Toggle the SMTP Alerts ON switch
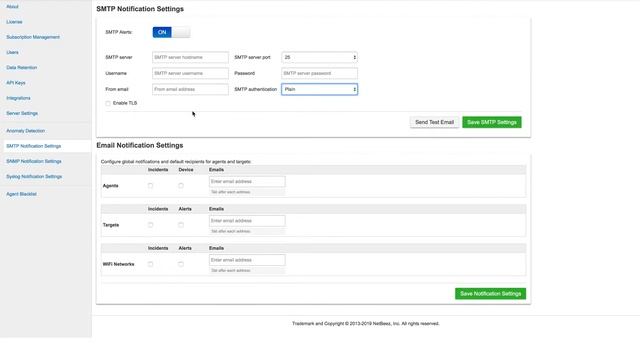Viewport: 640px width, 360px height. (171, 32)
